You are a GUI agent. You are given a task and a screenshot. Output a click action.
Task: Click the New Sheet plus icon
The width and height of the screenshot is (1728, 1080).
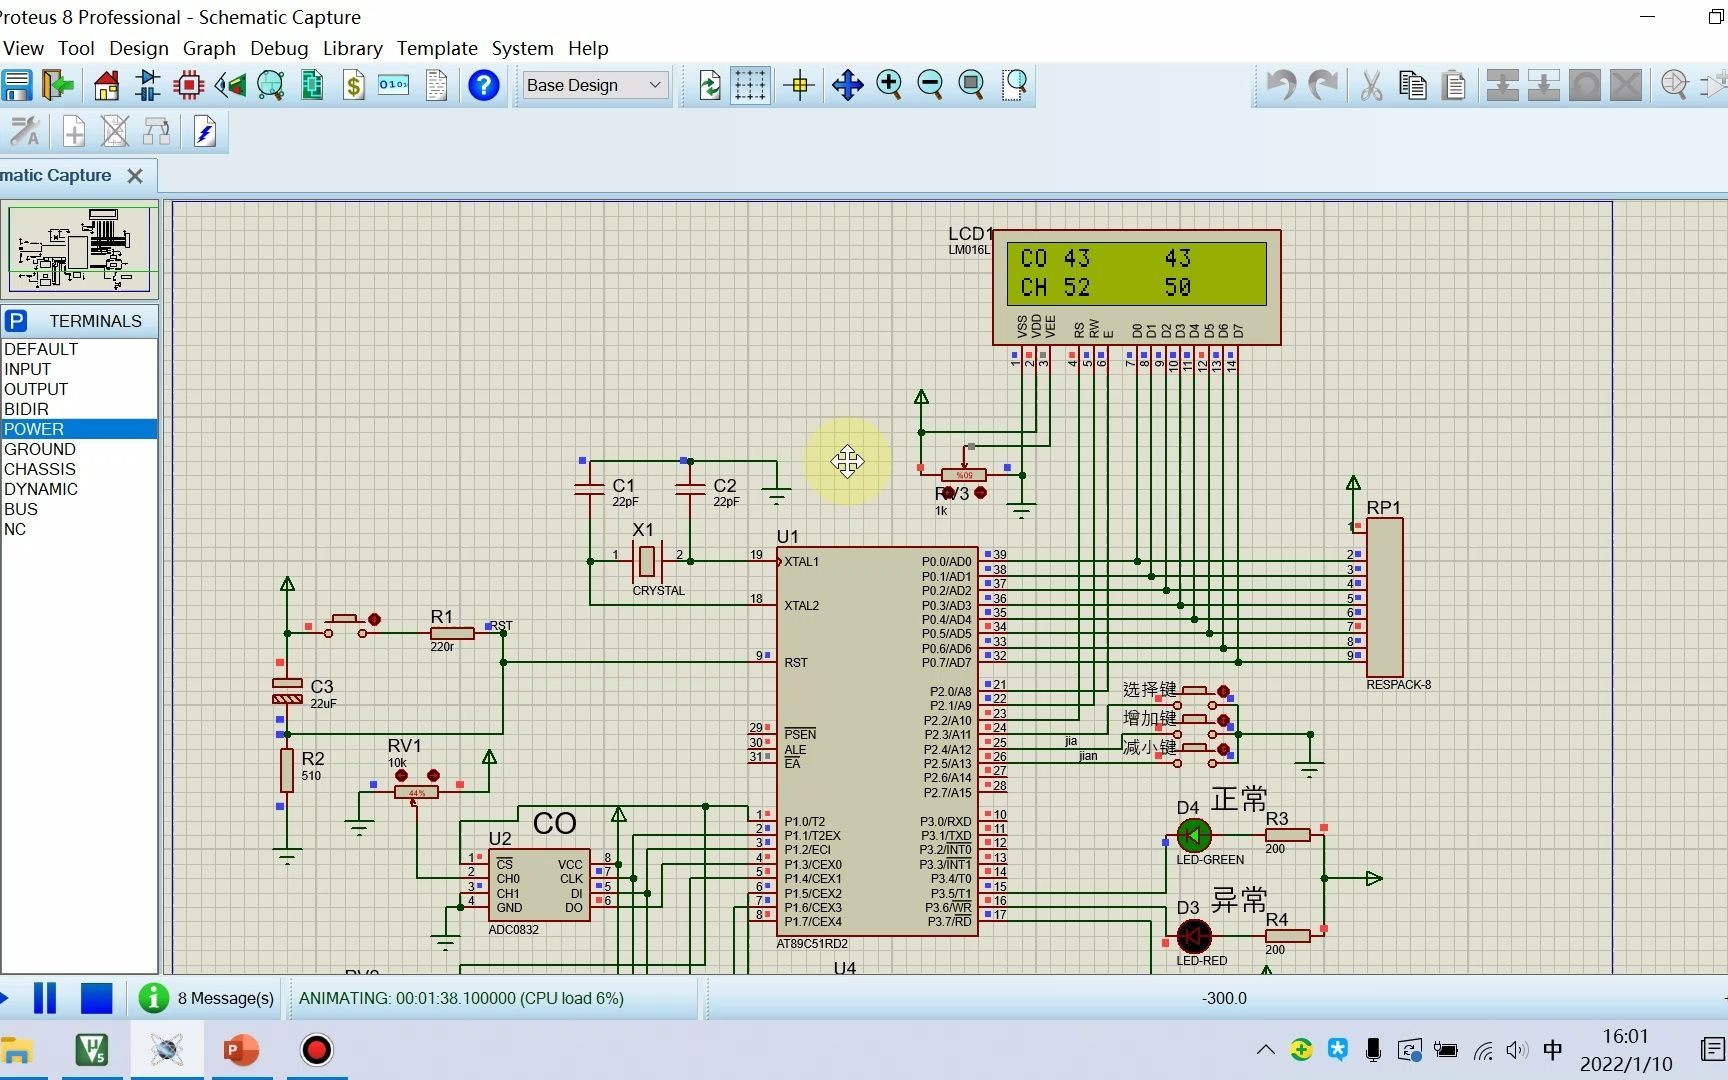(x=74, y=131)
